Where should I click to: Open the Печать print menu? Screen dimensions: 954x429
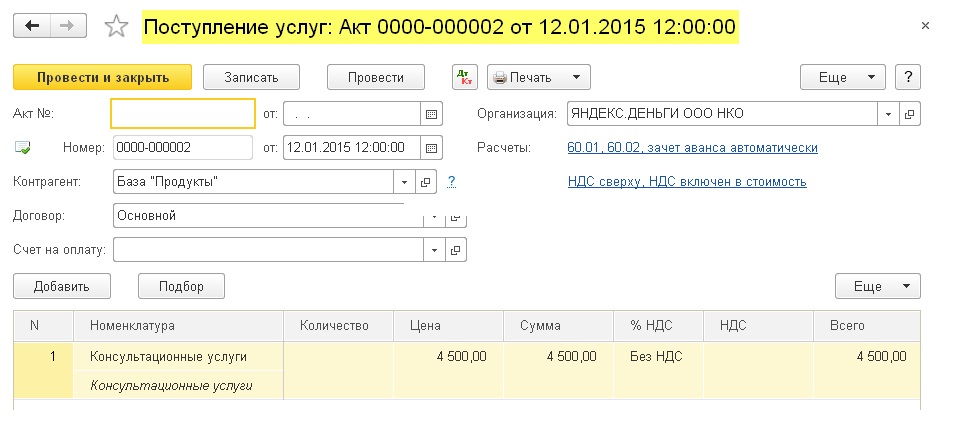pyautogui.click(x=538, y=77)
